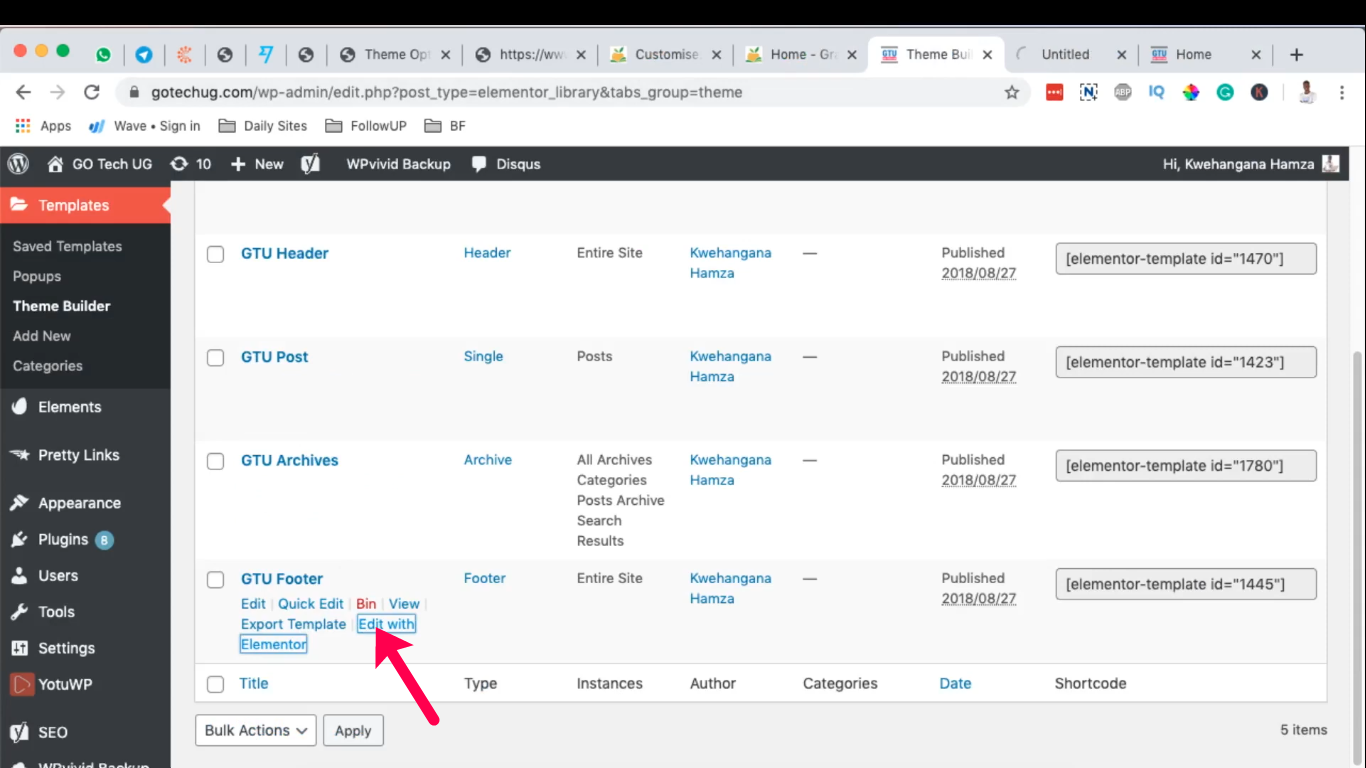Click the Yoast SEO icon in admin bar

point(311,164)
